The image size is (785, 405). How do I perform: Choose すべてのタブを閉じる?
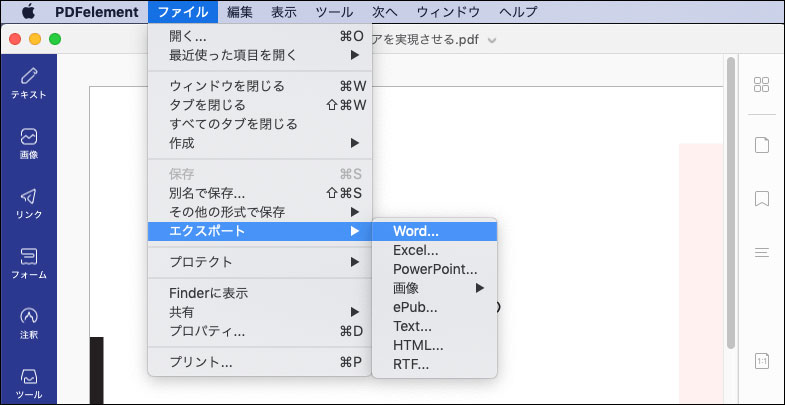(260, 124)
